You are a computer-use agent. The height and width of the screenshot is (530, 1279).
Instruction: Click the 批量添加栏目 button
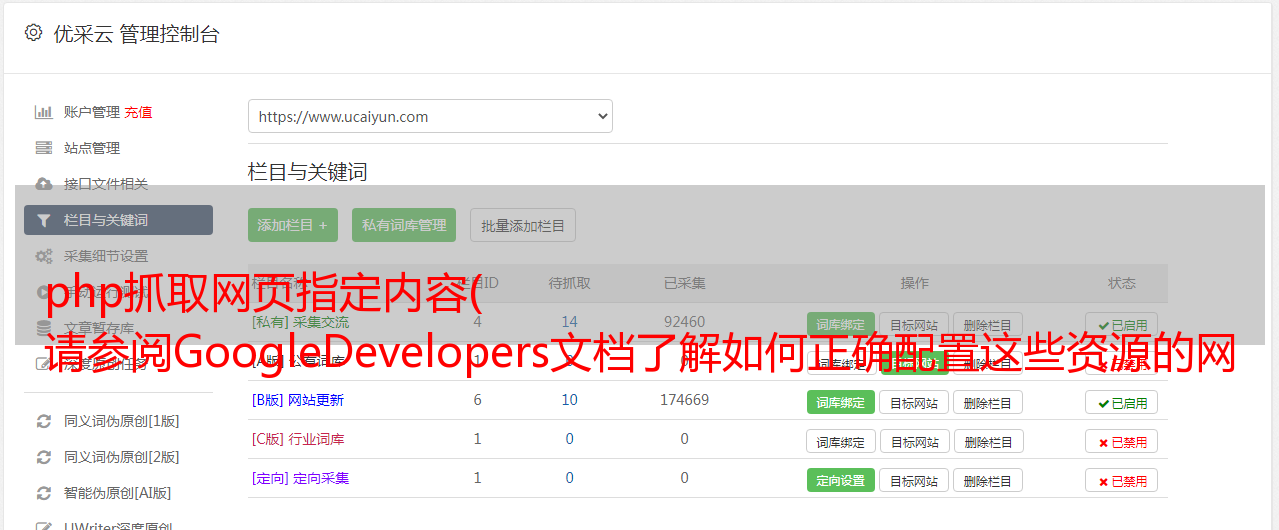coord(523,225)
